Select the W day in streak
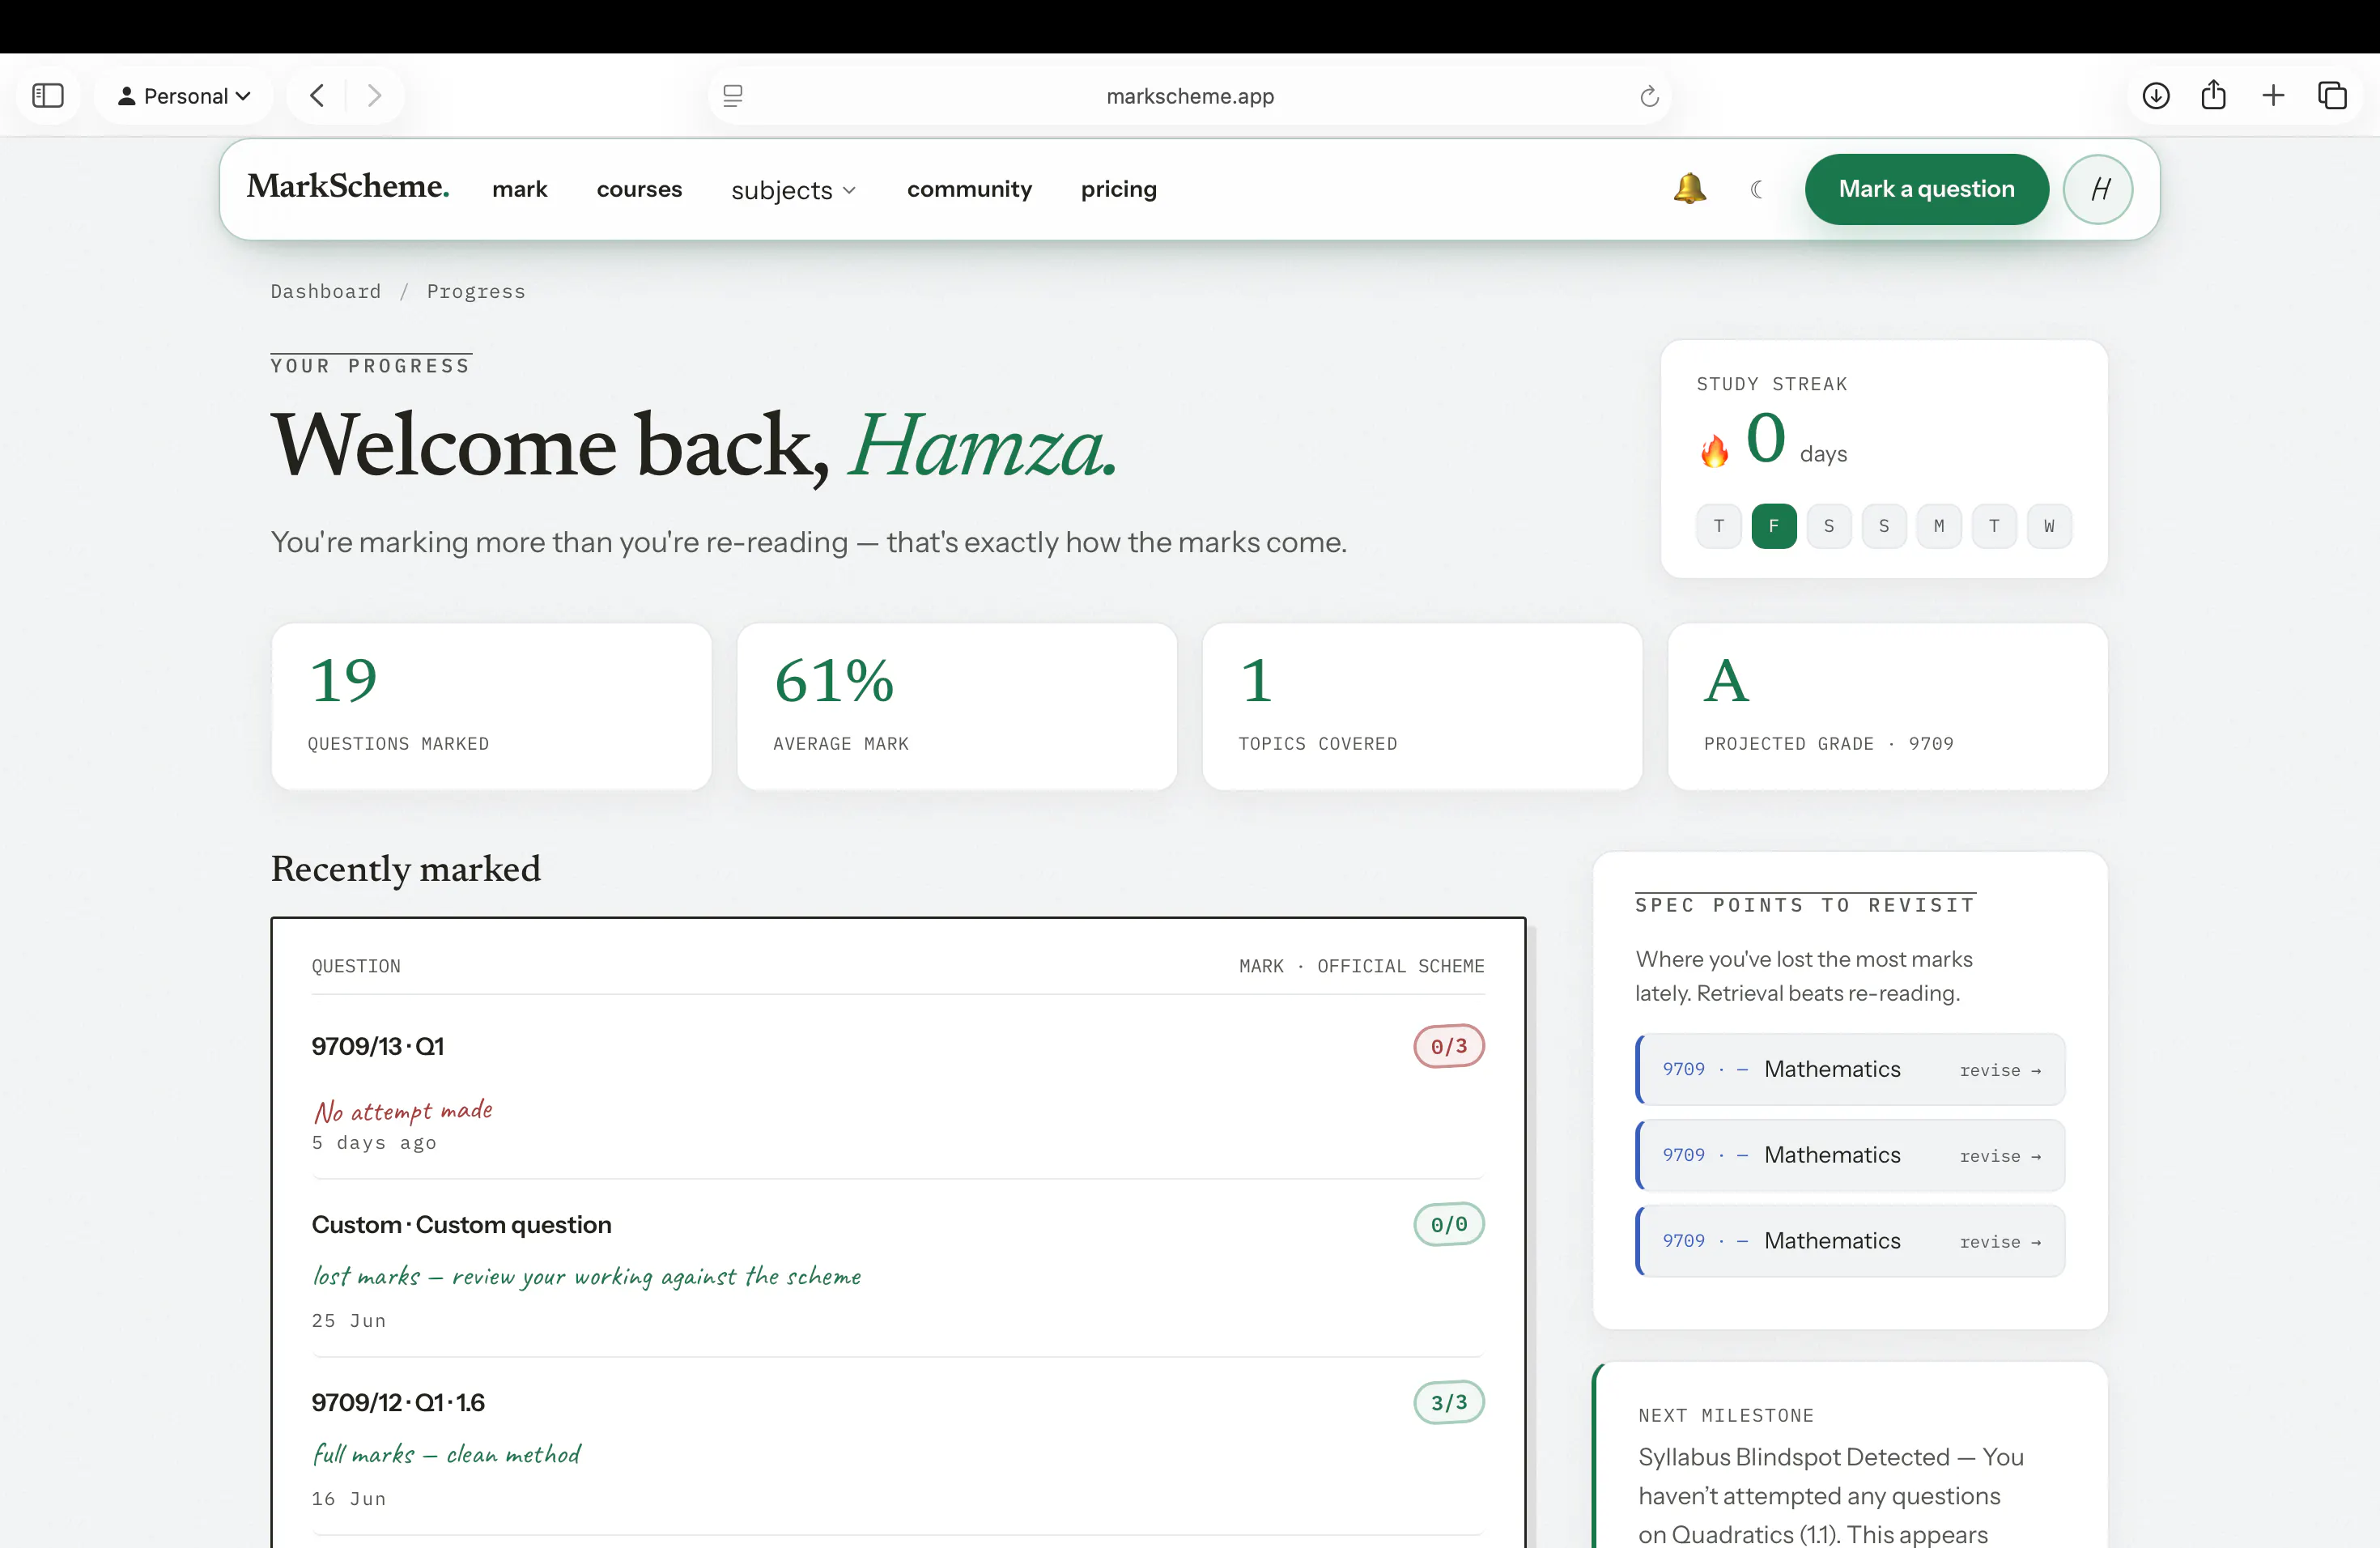Viewport: 2380px width, 1548px height. tap(2049, 526)
